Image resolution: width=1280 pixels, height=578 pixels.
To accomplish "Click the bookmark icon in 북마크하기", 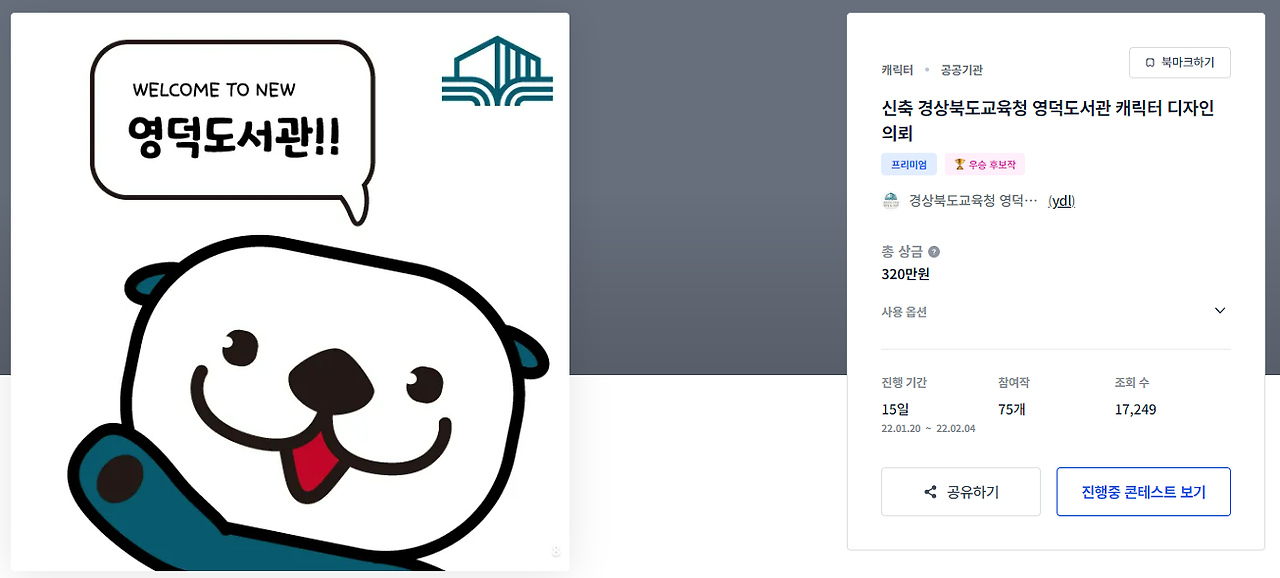I will tap(1150, 63).
